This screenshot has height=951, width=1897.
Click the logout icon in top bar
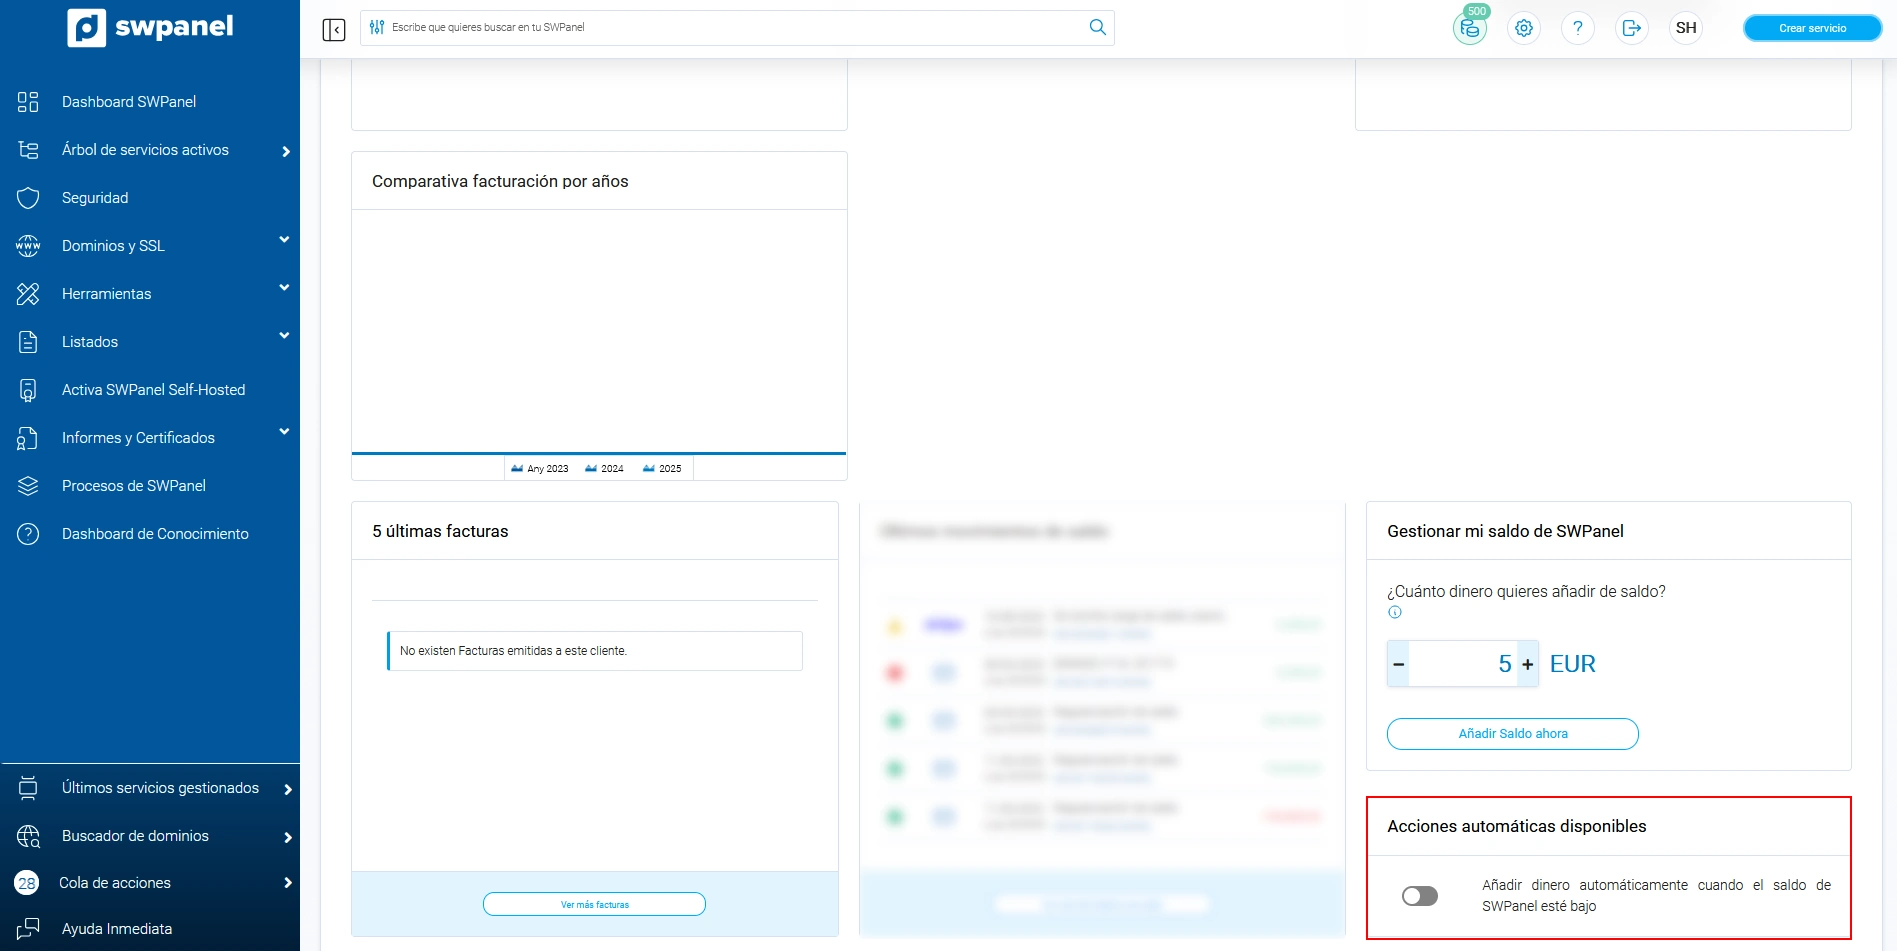1631,28
